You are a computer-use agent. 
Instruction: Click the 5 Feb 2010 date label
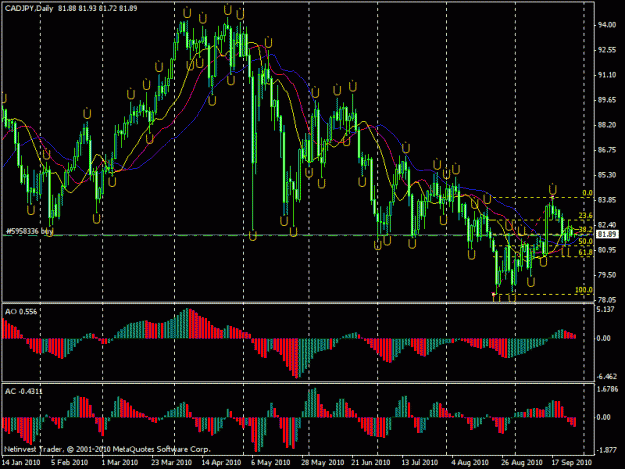(69, 463)
